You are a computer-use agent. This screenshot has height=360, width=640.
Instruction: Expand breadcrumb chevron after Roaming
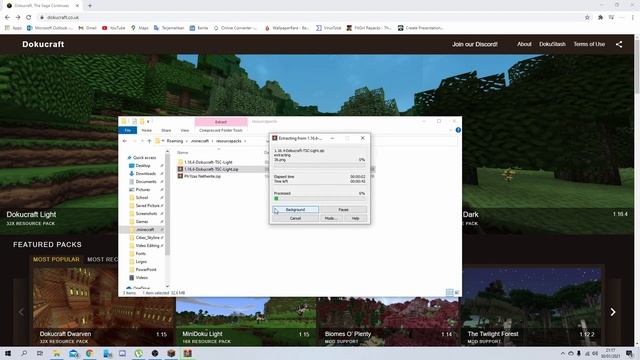point(187,141)
